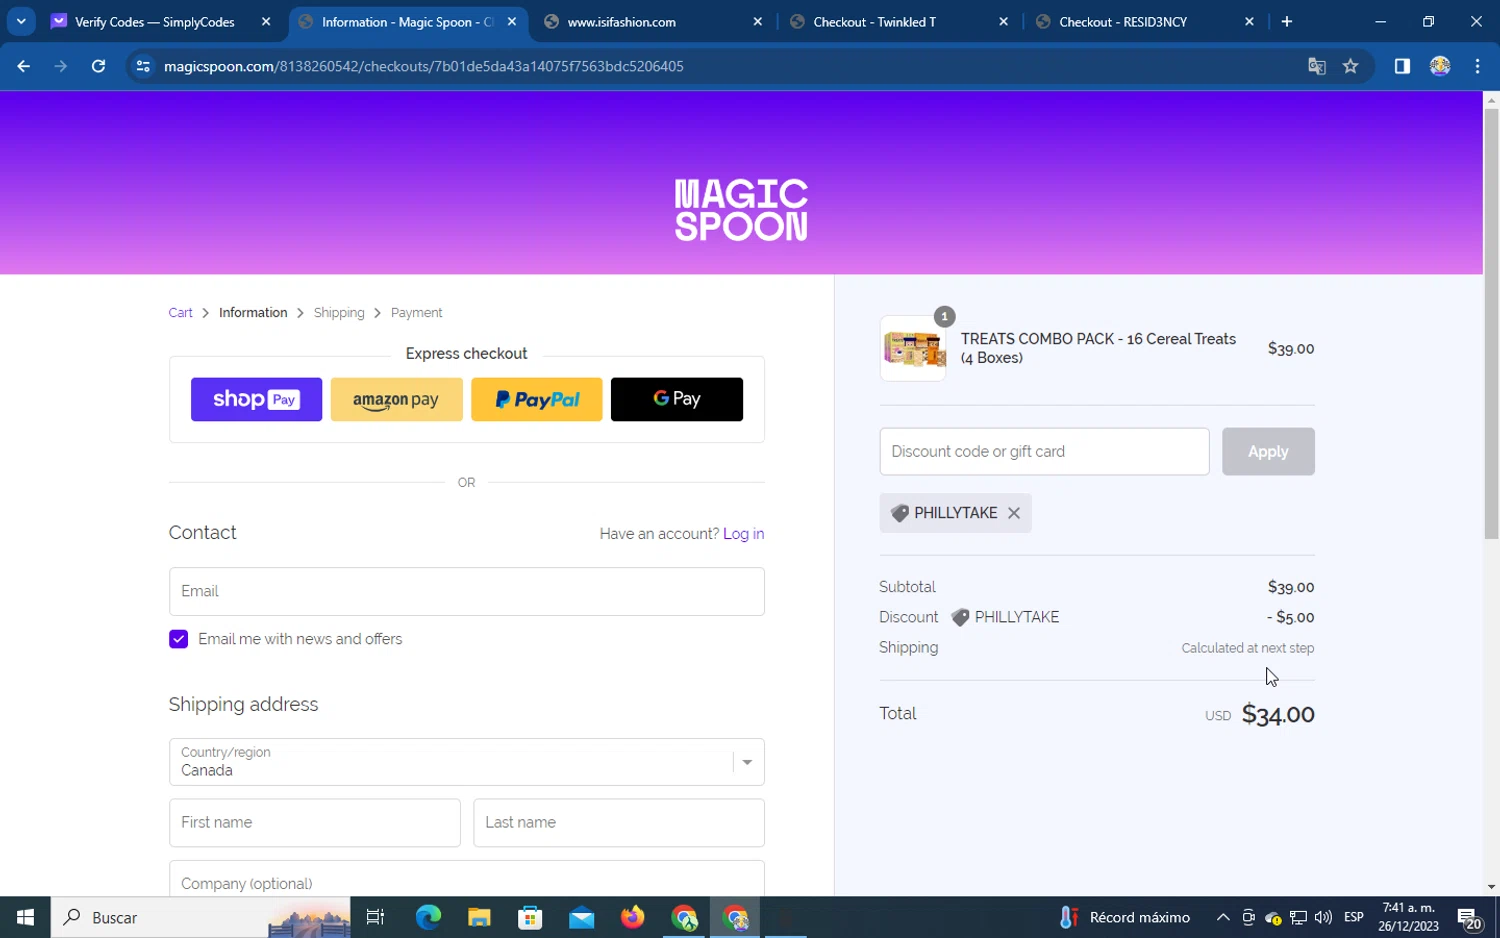Click the Log in link
This screenshot has height=938, width=1500.
click(x=743, y=534)
